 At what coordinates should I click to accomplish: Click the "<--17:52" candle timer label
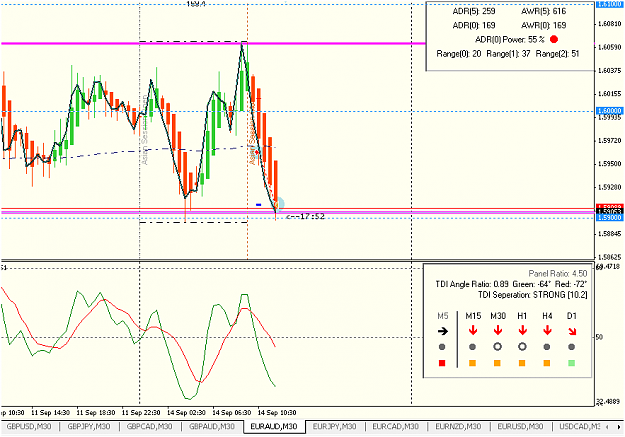[x=305, y=217]
